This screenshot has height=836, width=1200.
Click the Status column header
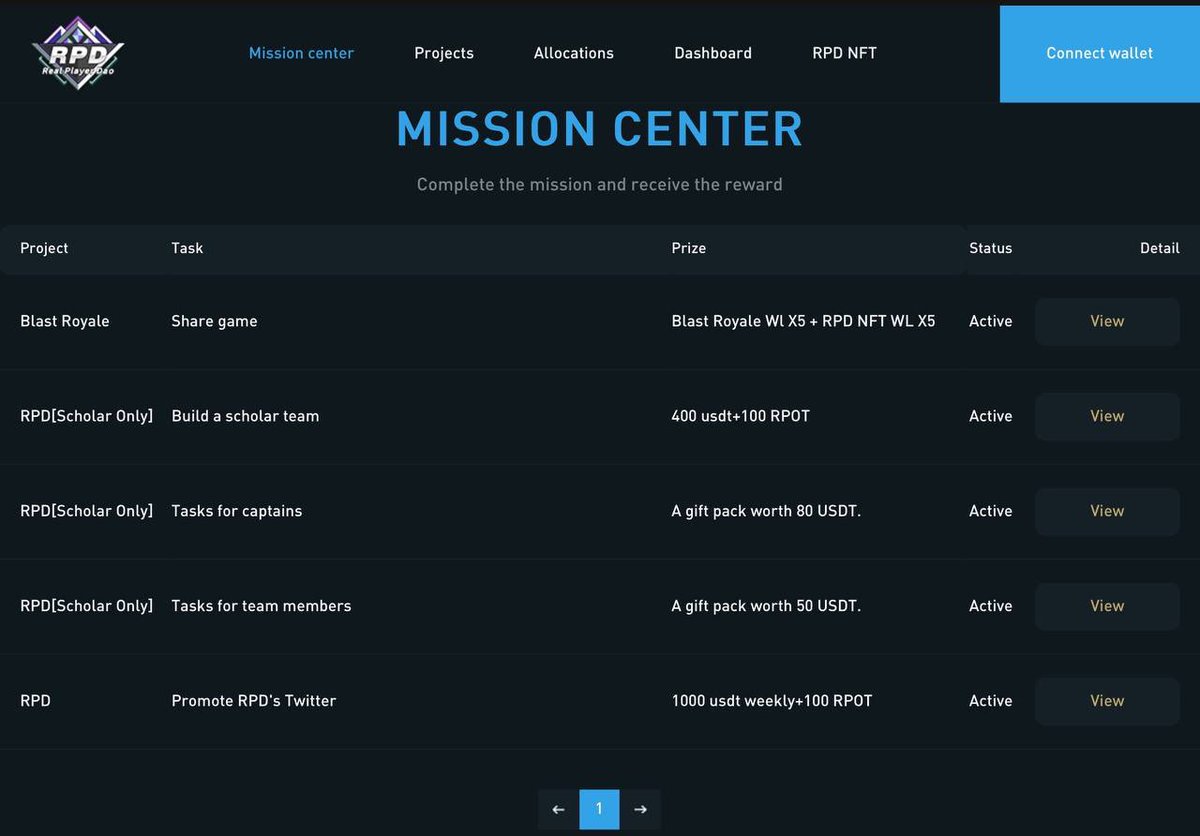point(991,248)
